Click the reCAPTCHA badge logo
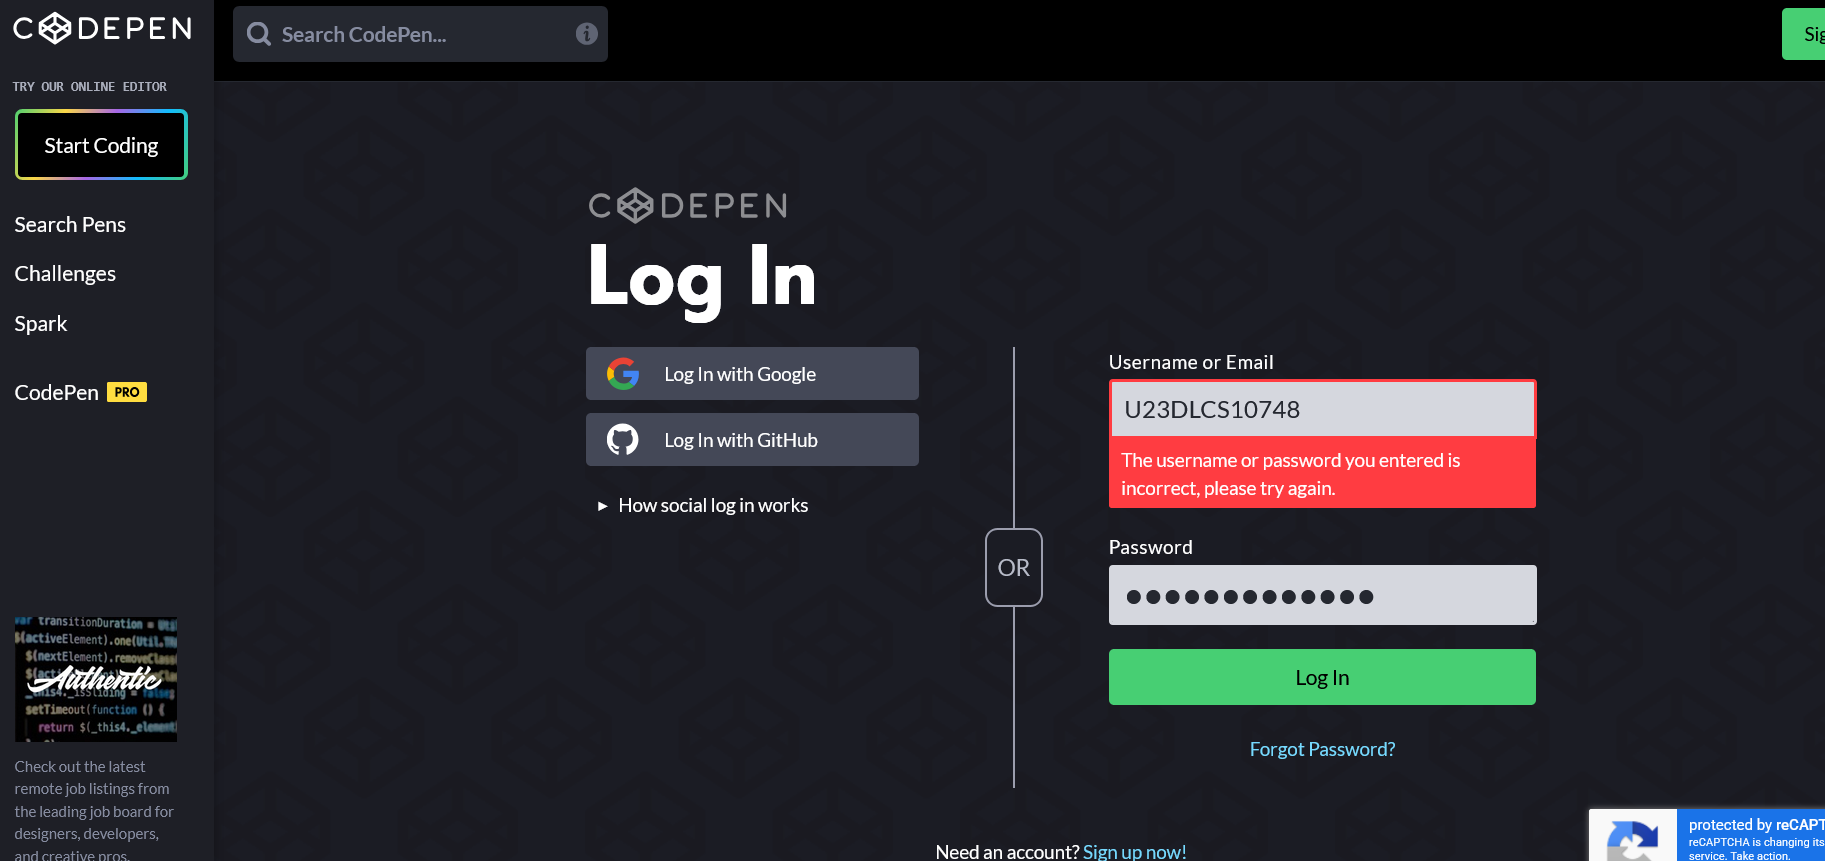 (x=1632, y=838)
